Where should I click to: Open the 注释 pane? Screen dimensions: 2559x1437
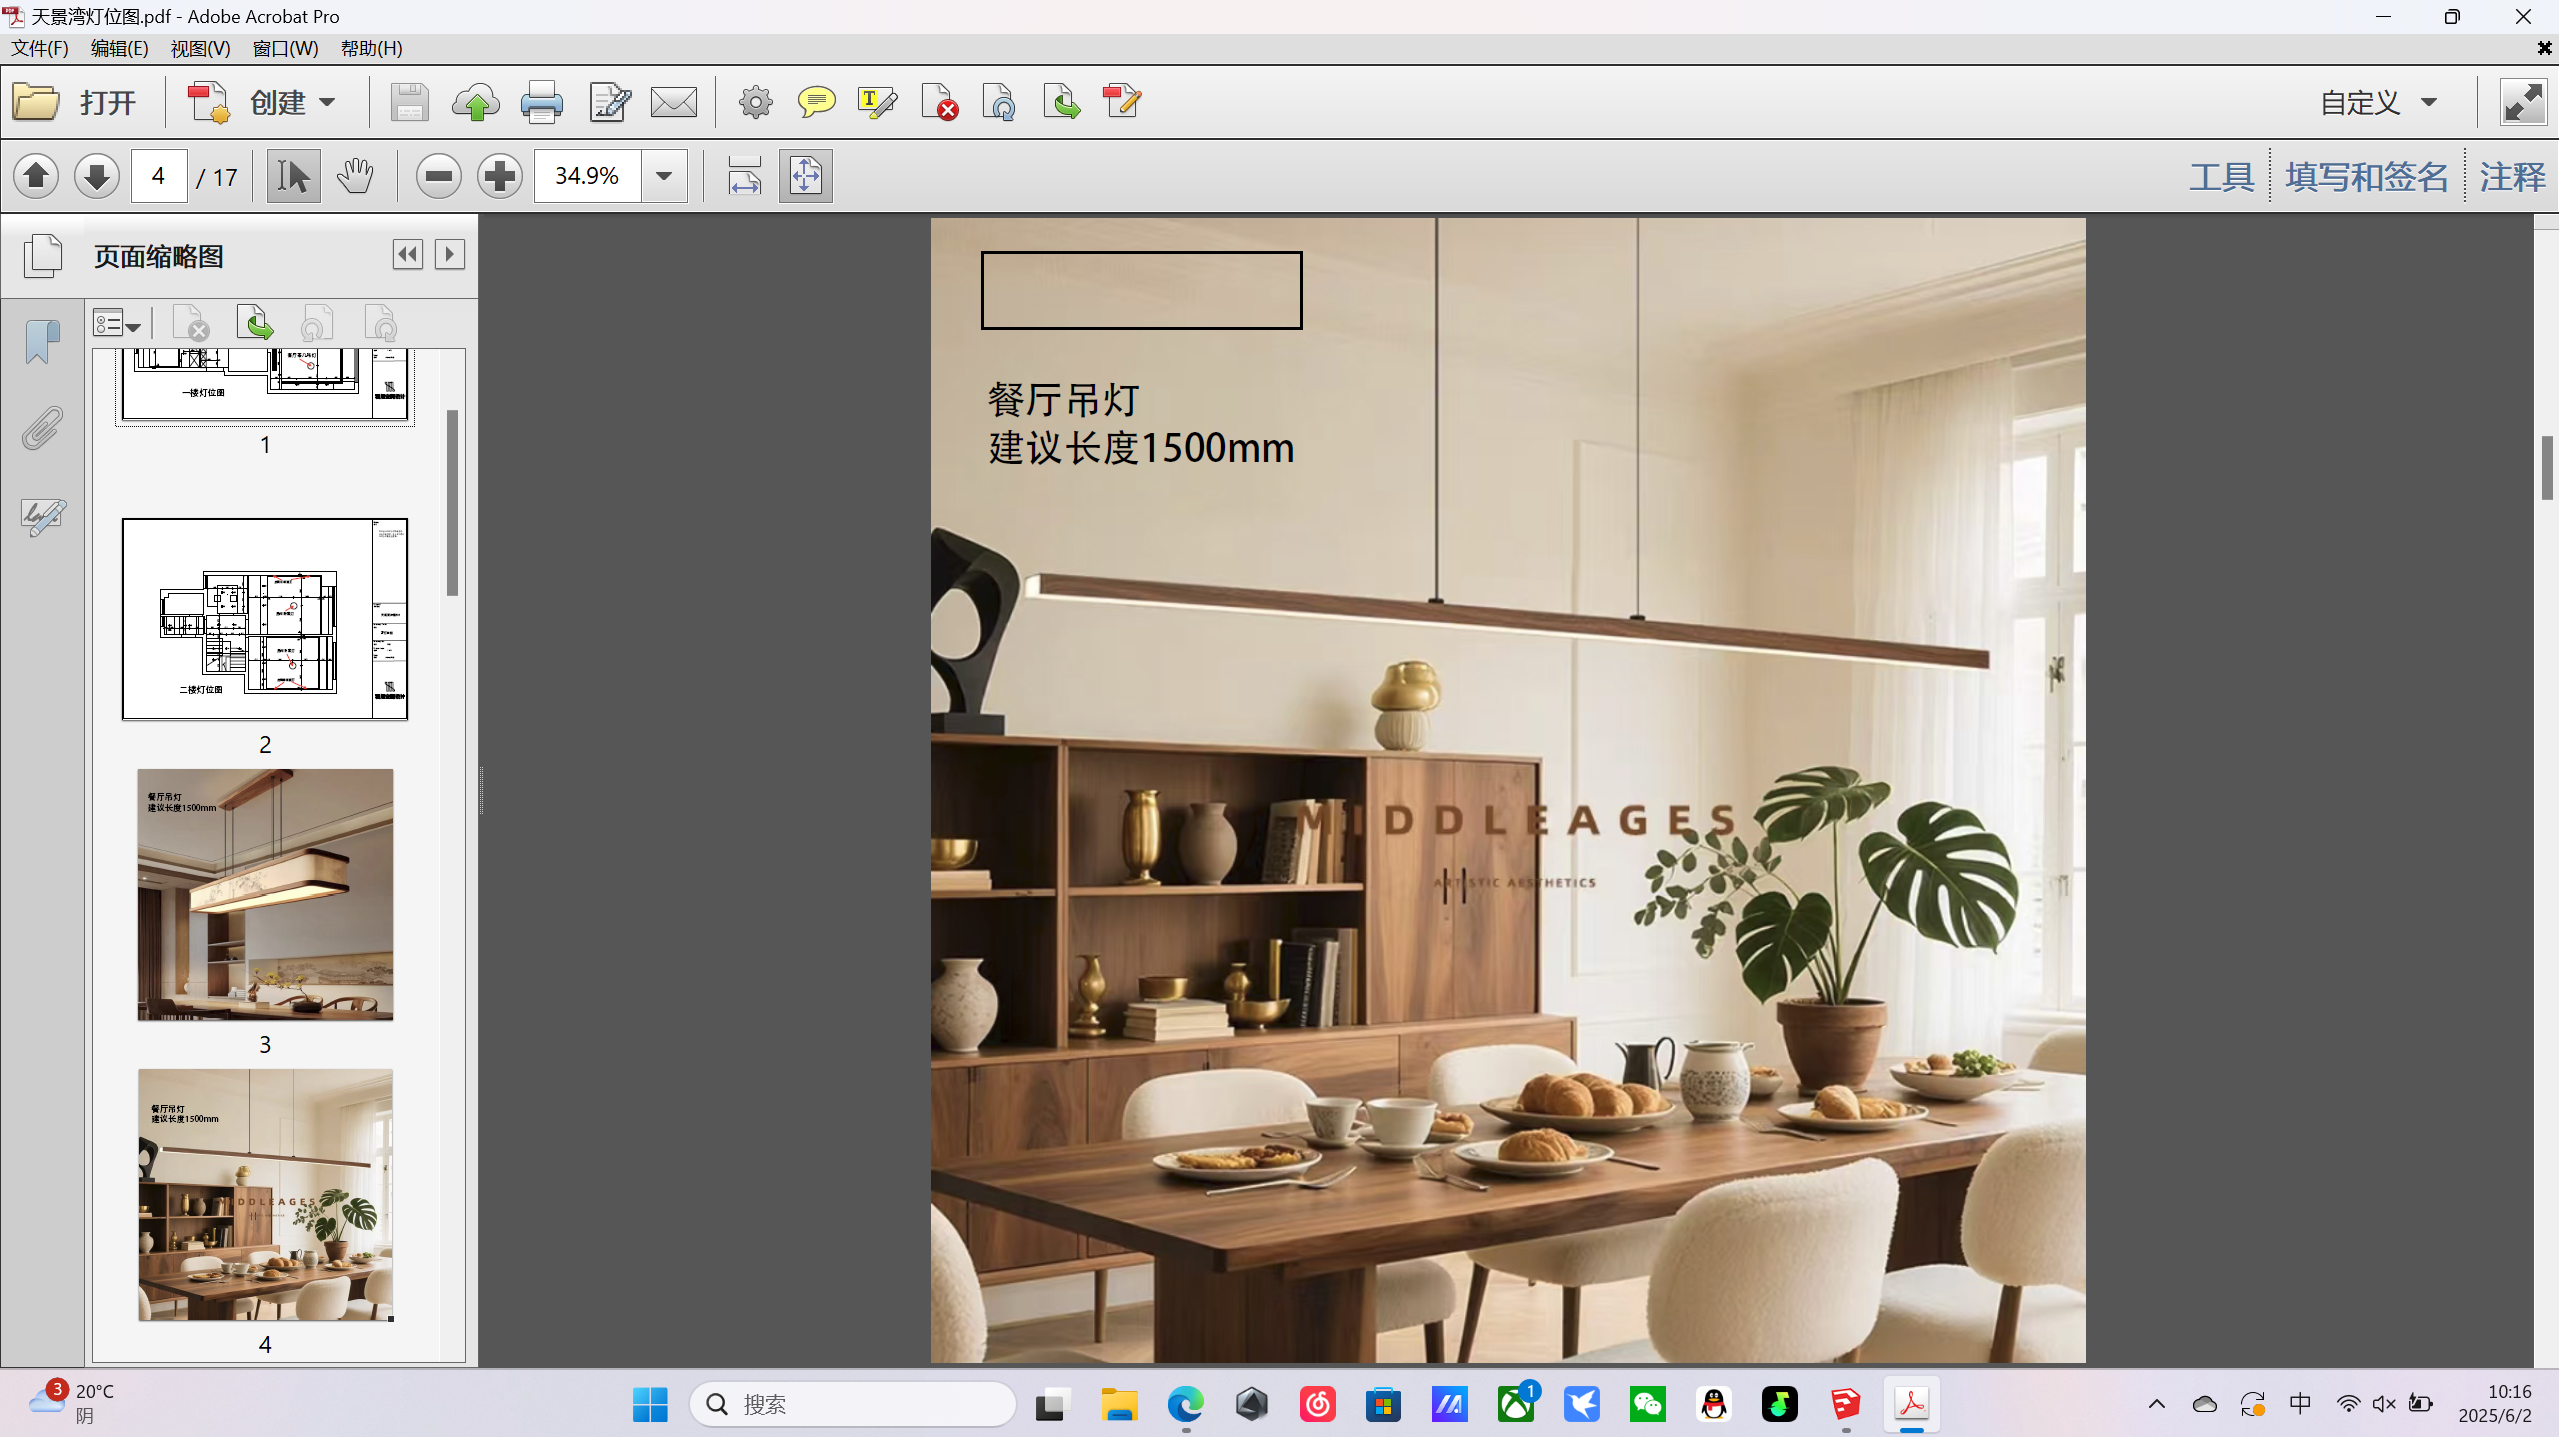[x=2511, y=177]
